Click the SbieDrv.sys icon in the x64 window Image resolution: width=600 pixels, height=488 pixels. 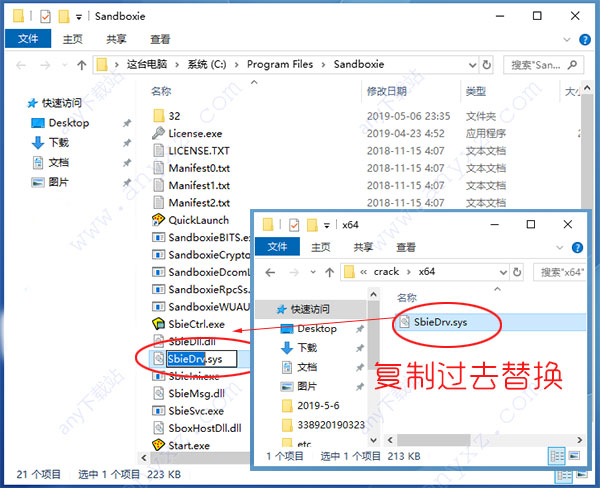point(404,322)
